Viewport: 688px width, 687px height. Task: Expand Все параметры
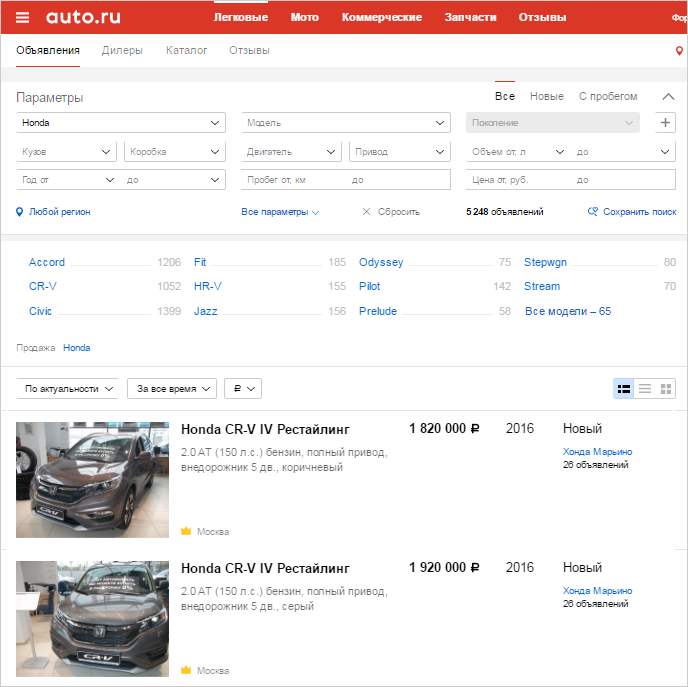tap(280, 212)
